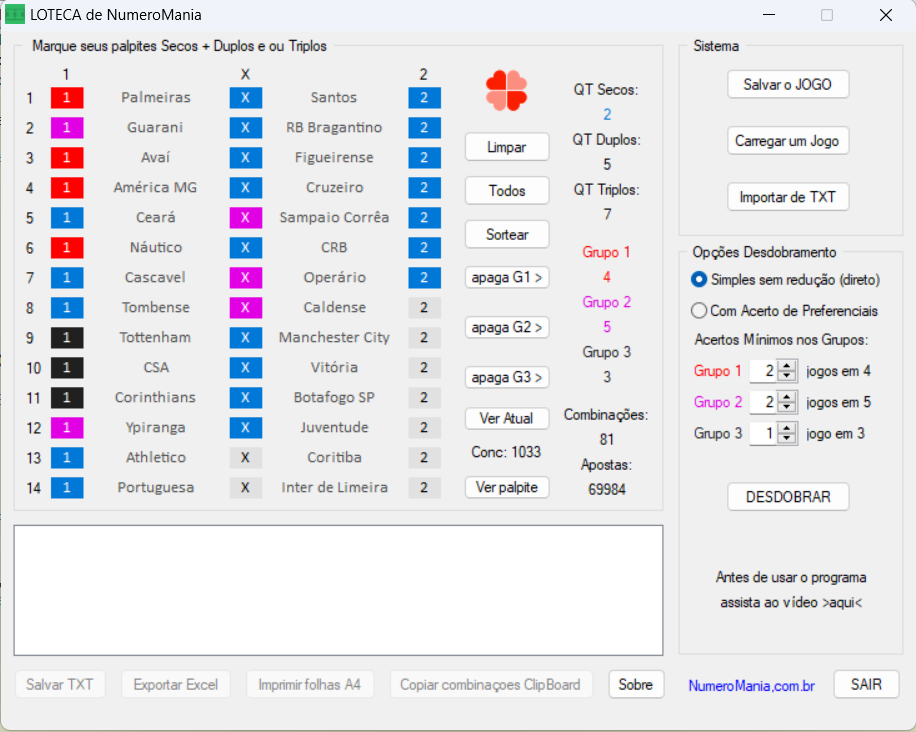The height and width of the screenshot is (732, 916).
Task: Toggle the X pick for Ceará vs Sampaio Corrêa
Action: point(245,218)
